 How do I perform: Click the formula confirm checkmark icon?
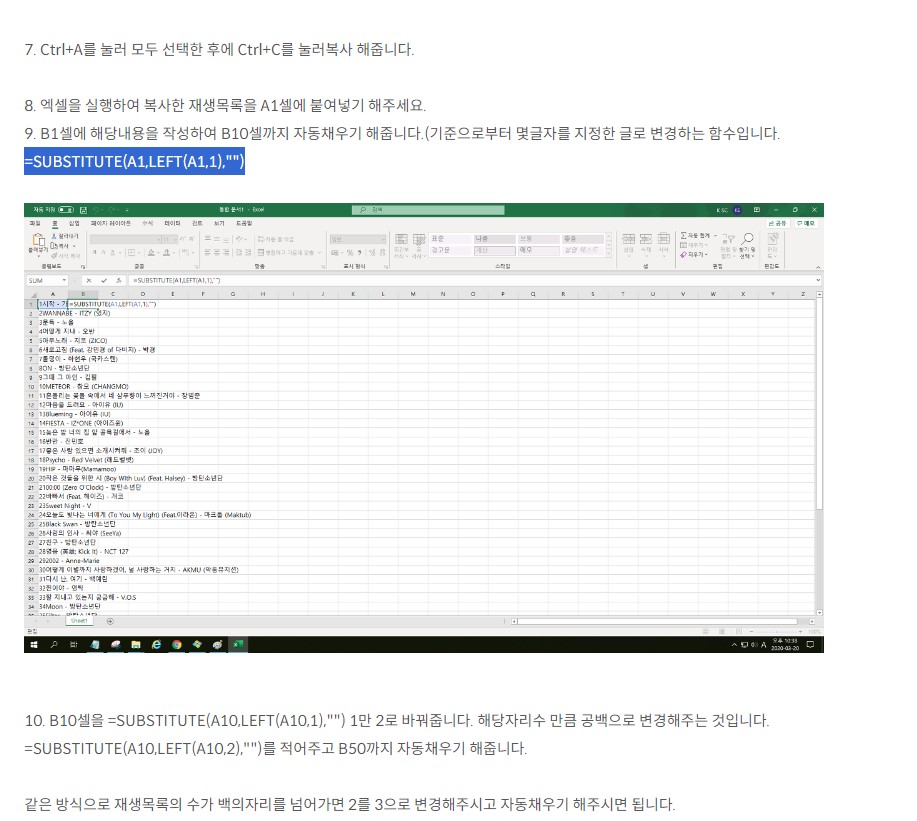(x=104, y=281)
